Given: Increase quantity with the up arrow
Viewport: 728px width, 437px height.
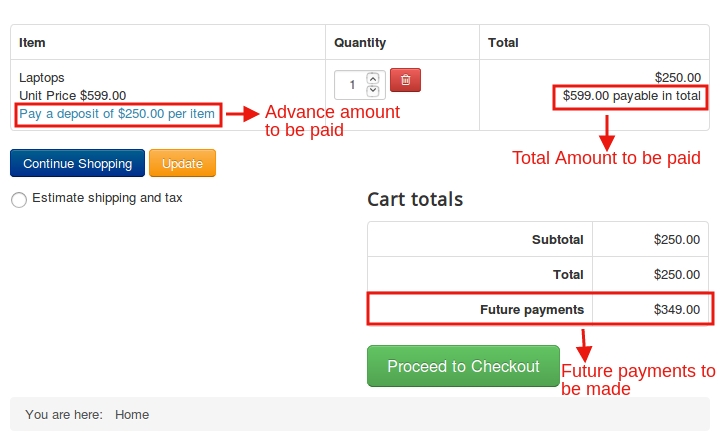Looking at the screenshot, I should click(373, 78).
